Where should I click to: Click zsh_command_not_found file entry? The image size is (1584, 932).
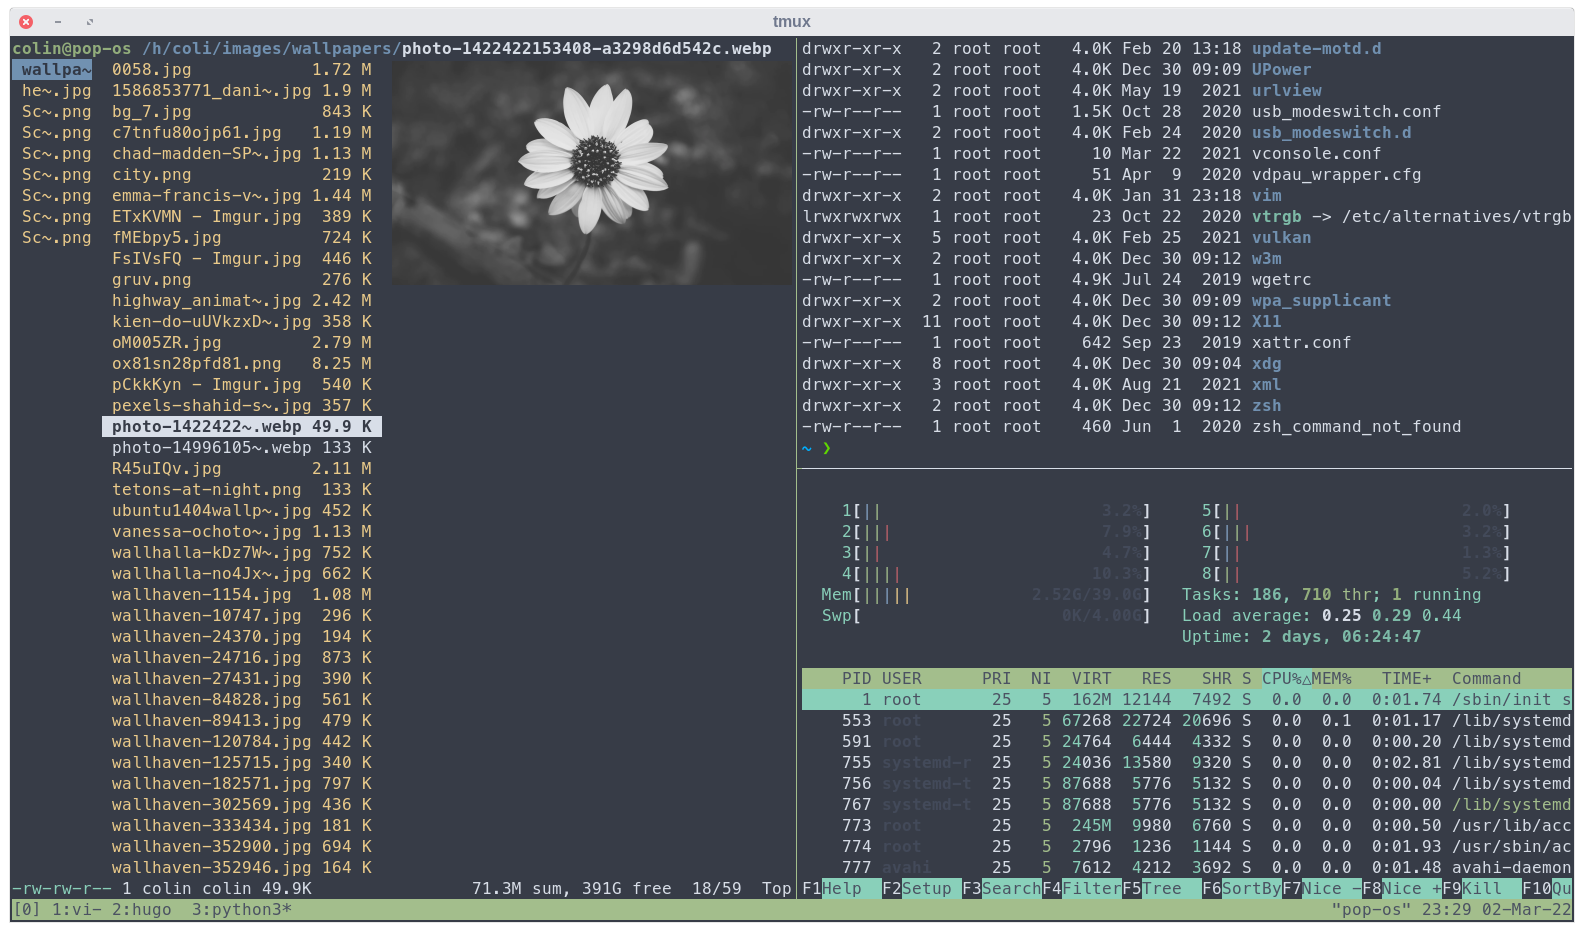pyautogui.click(x=1357, y=427)
